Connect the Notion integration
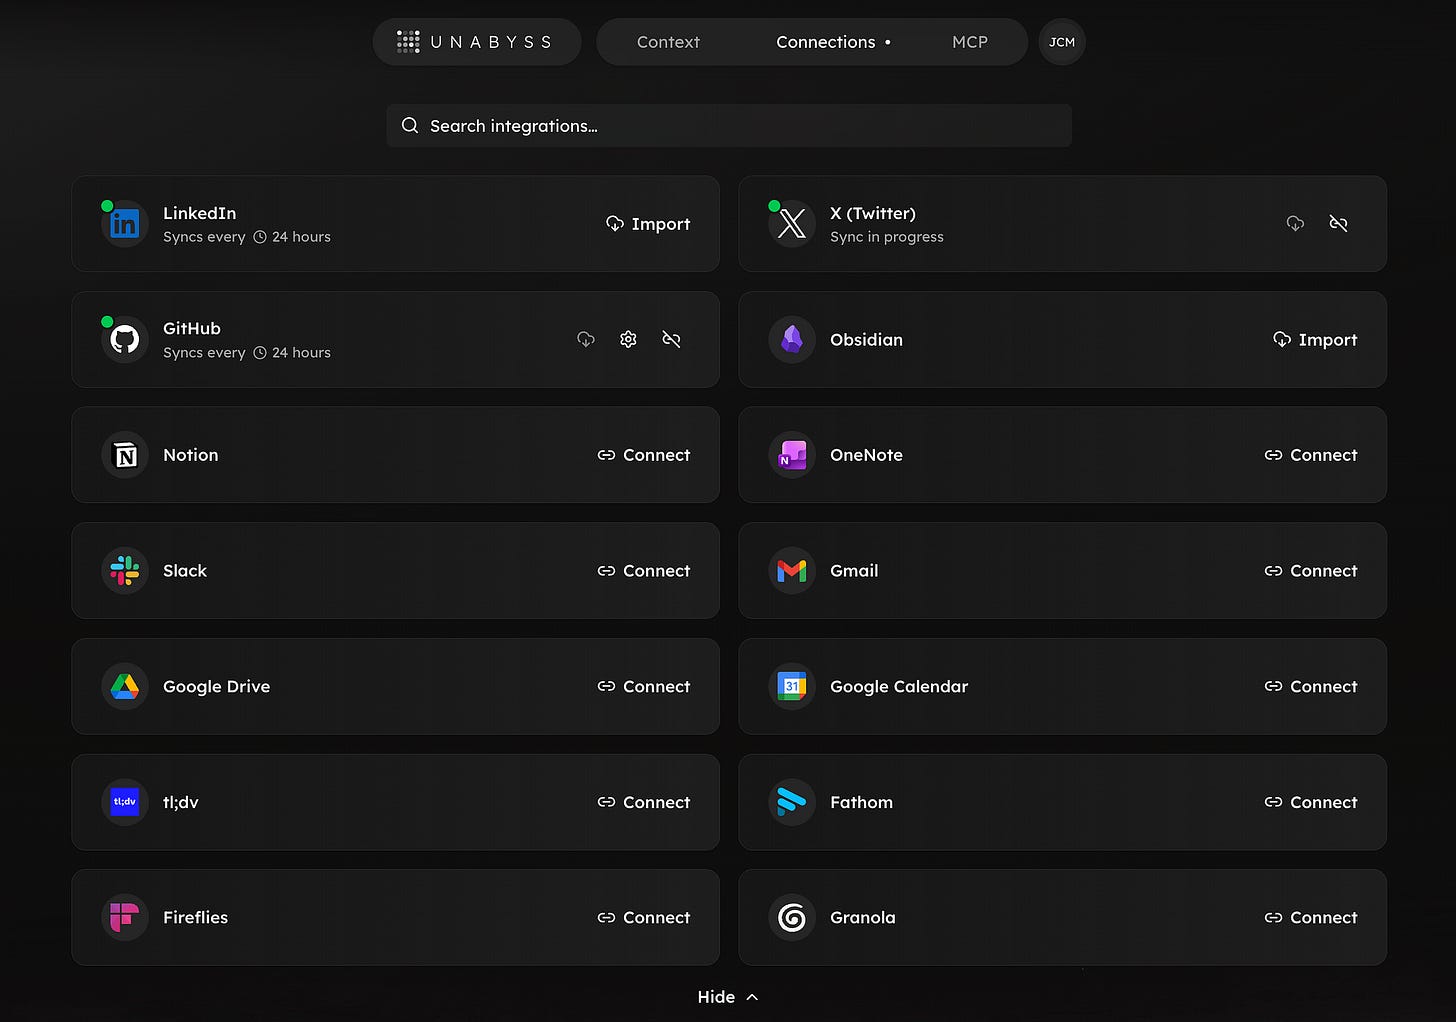 coord(644,455)
